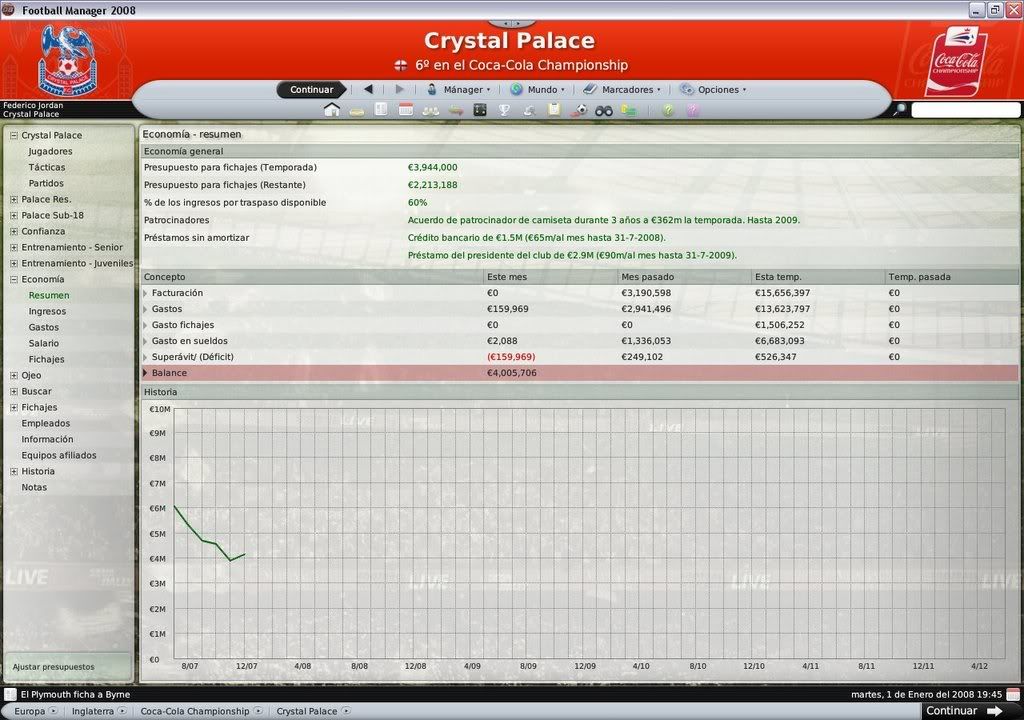Image resolution: width=1024 pixels, height=720 pixels.
Task: Click the green question mark help icon
Action: 667,110
